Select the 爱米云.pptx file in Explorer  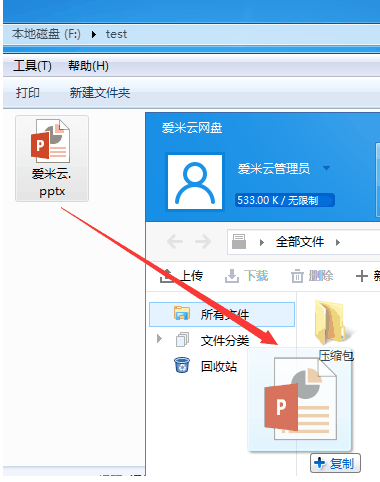point(52,158)
